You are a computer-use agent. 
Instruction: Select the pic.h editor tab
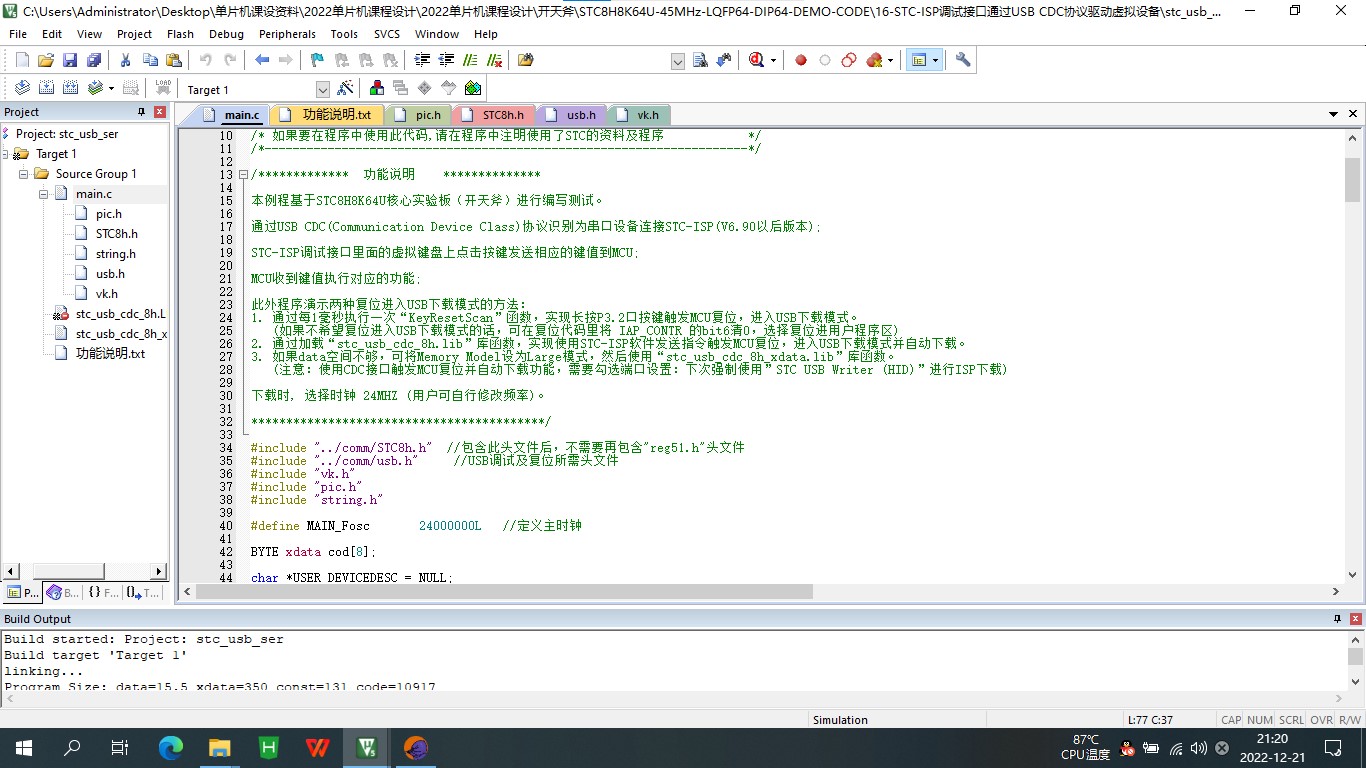click(420, 115)
